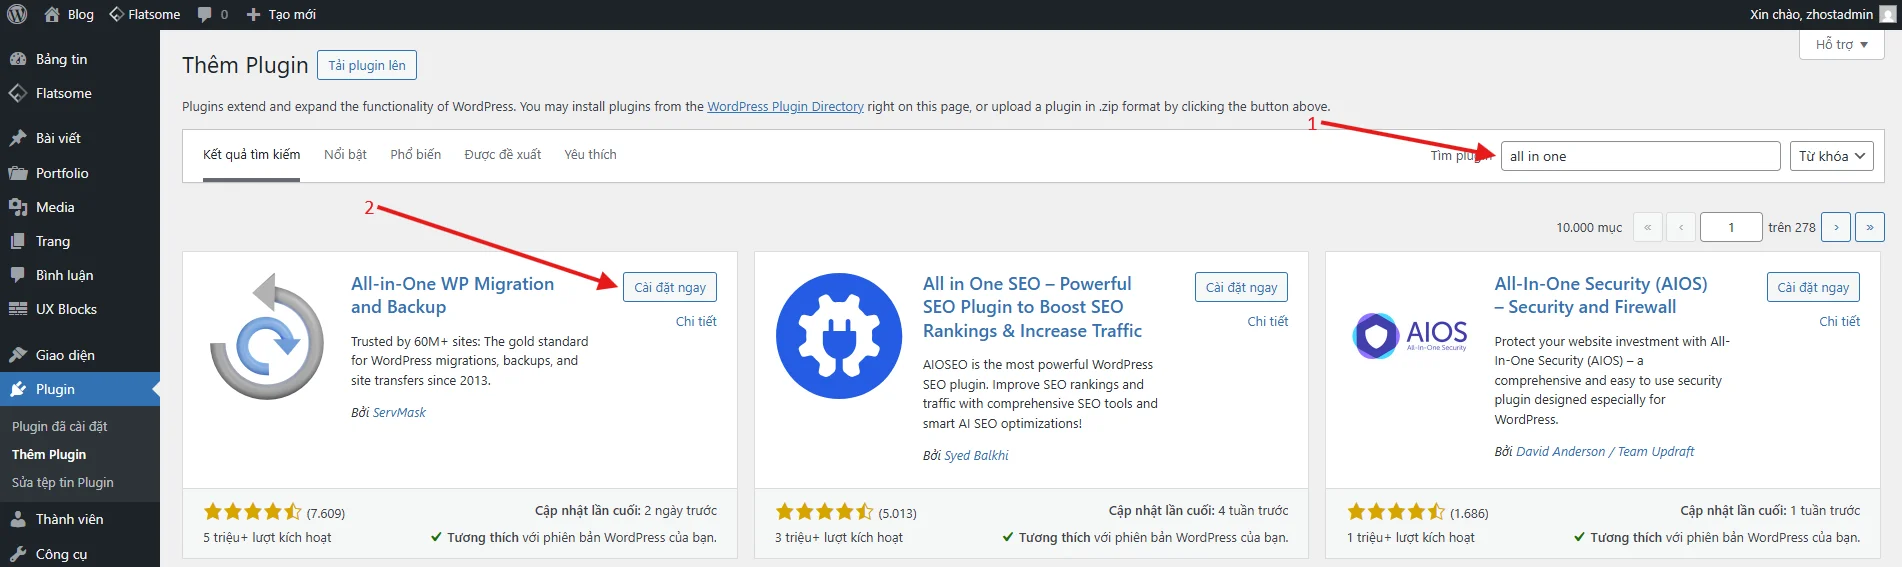This screenshot has height=567, width=1902.
Task: Open WordPress Plugin Directory link
Action: (785, 106)
